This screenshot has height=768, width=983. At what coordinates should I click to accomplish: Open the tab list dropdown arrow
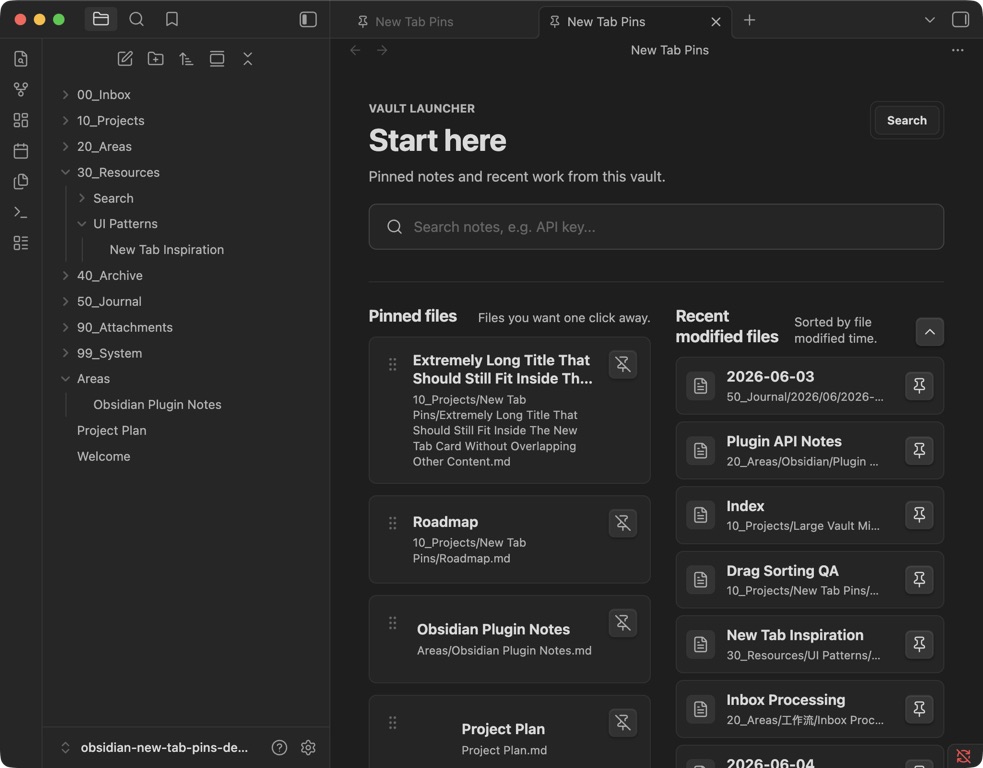[x=930, y=20]
